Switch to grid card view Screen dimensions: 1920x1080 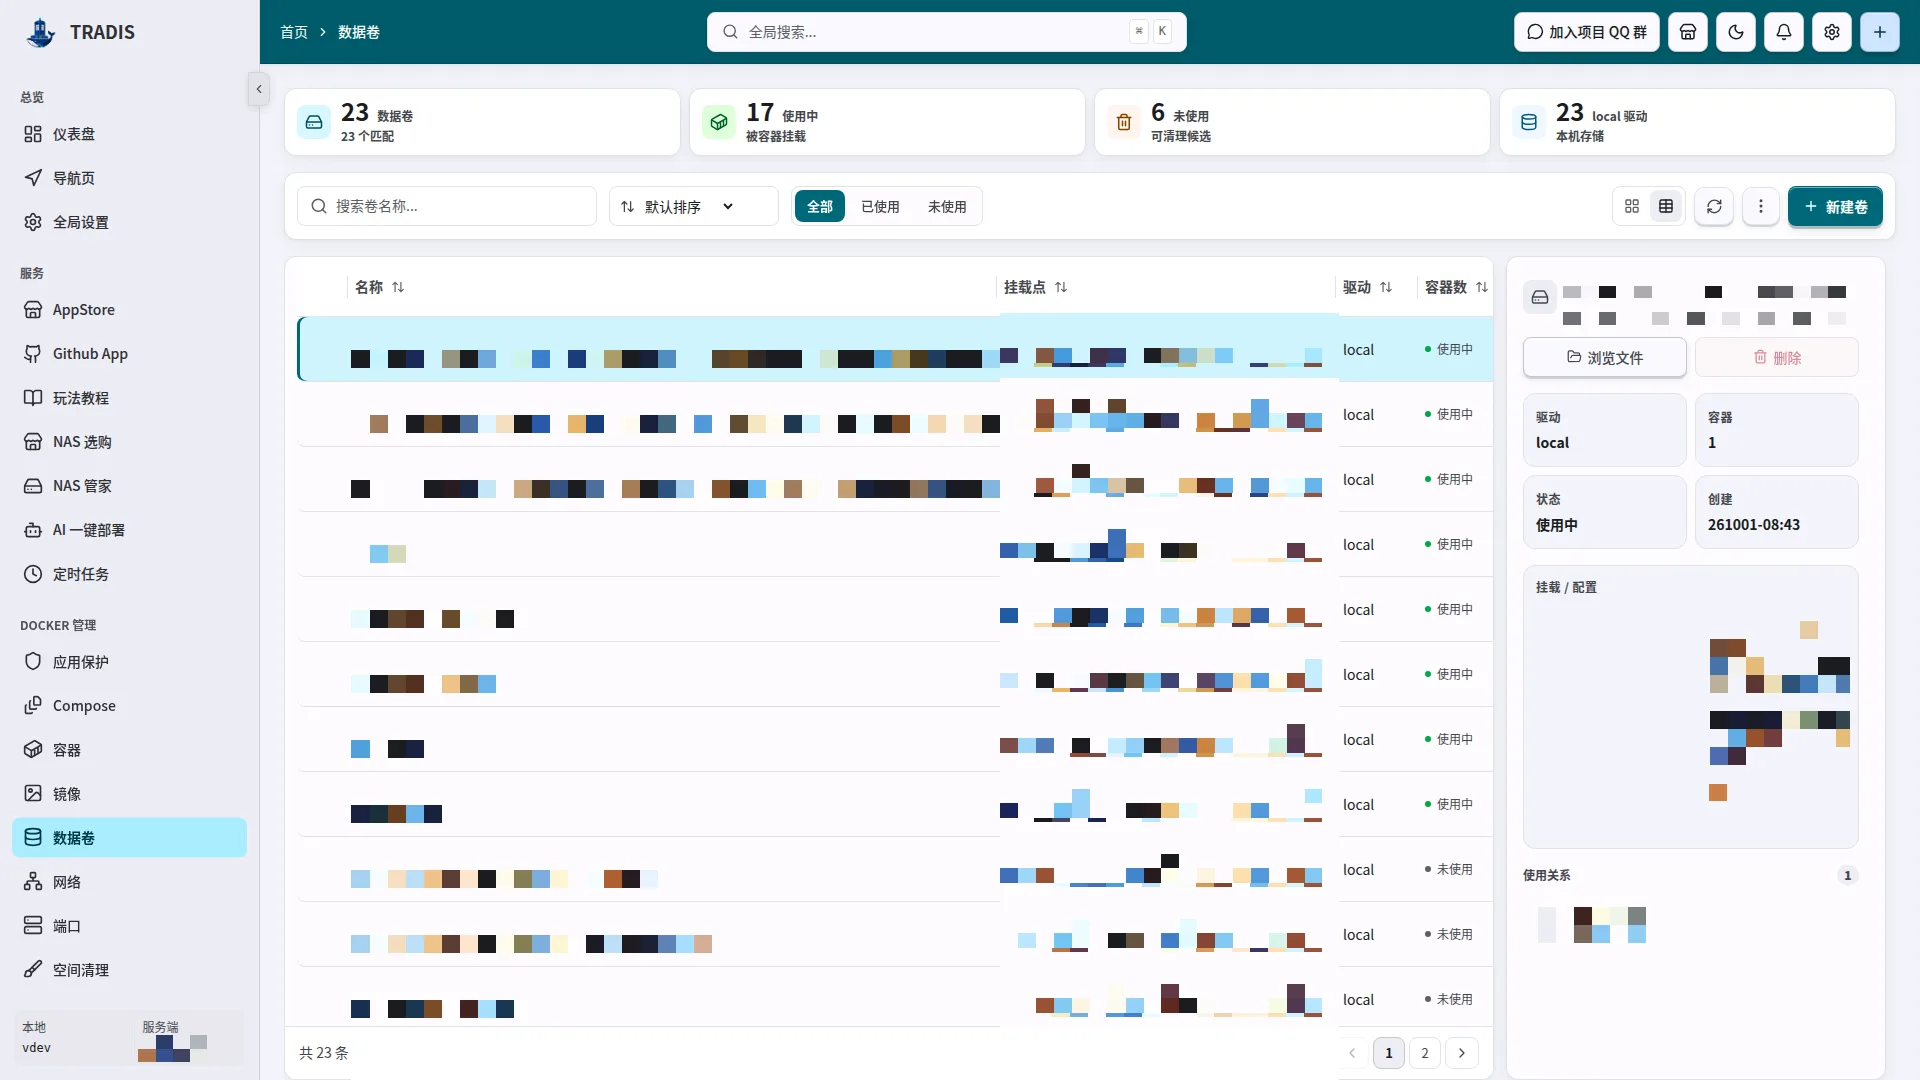point(1632,206)
